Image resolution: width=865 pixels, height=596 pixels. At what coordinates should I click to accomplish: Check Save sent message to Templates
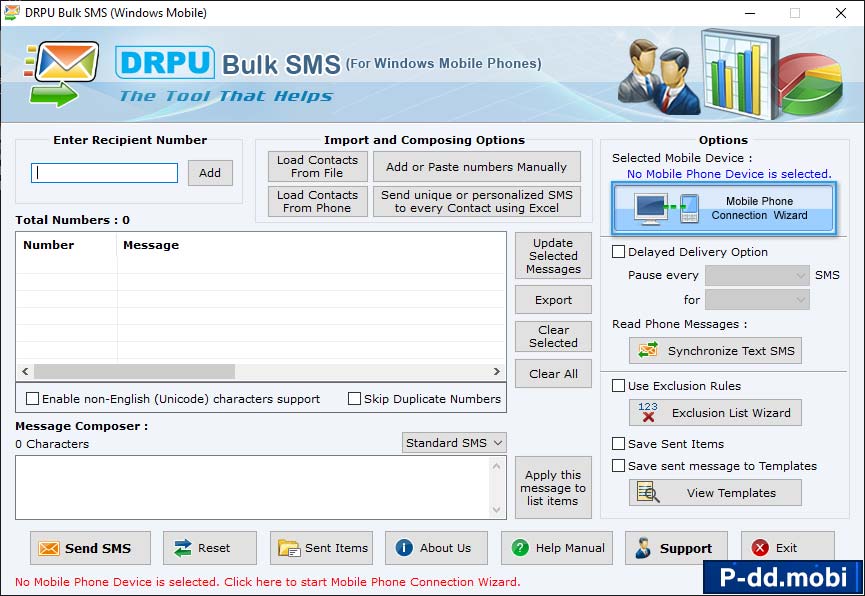click(x=618, y=466)
